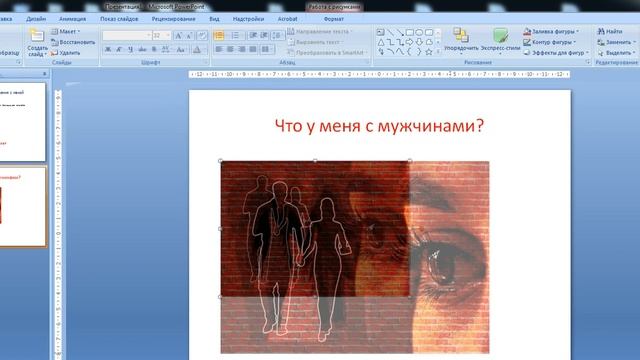This screenshot has width=640, height=360.
Task: Select the right brace shape
Action: (419, 52)
